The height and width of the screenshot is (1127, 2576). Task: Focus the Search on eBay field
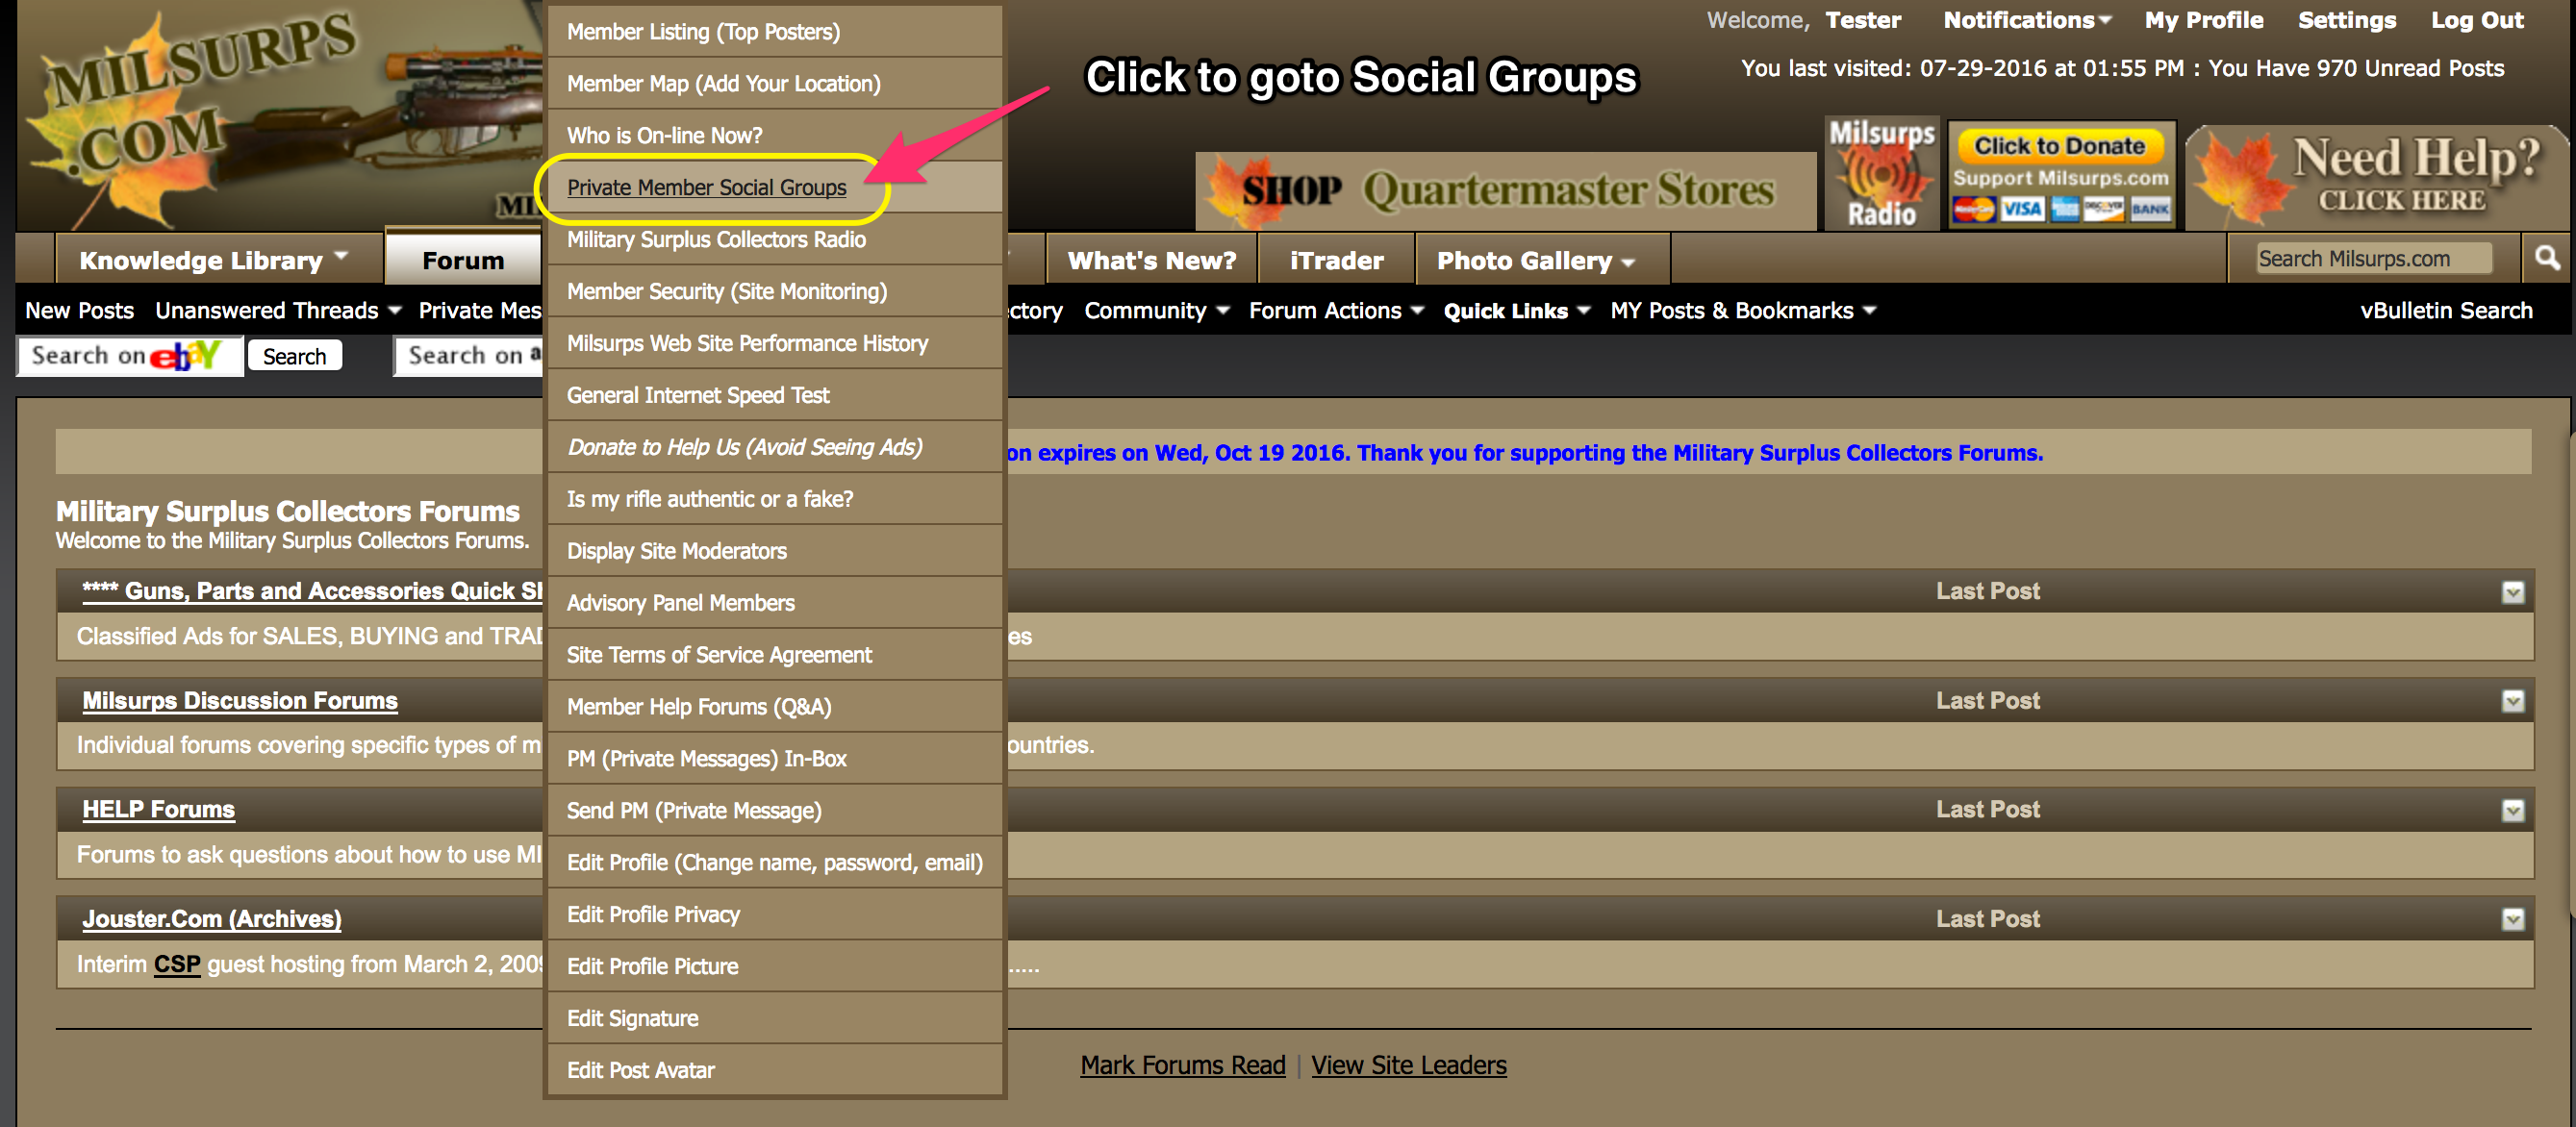129,356
